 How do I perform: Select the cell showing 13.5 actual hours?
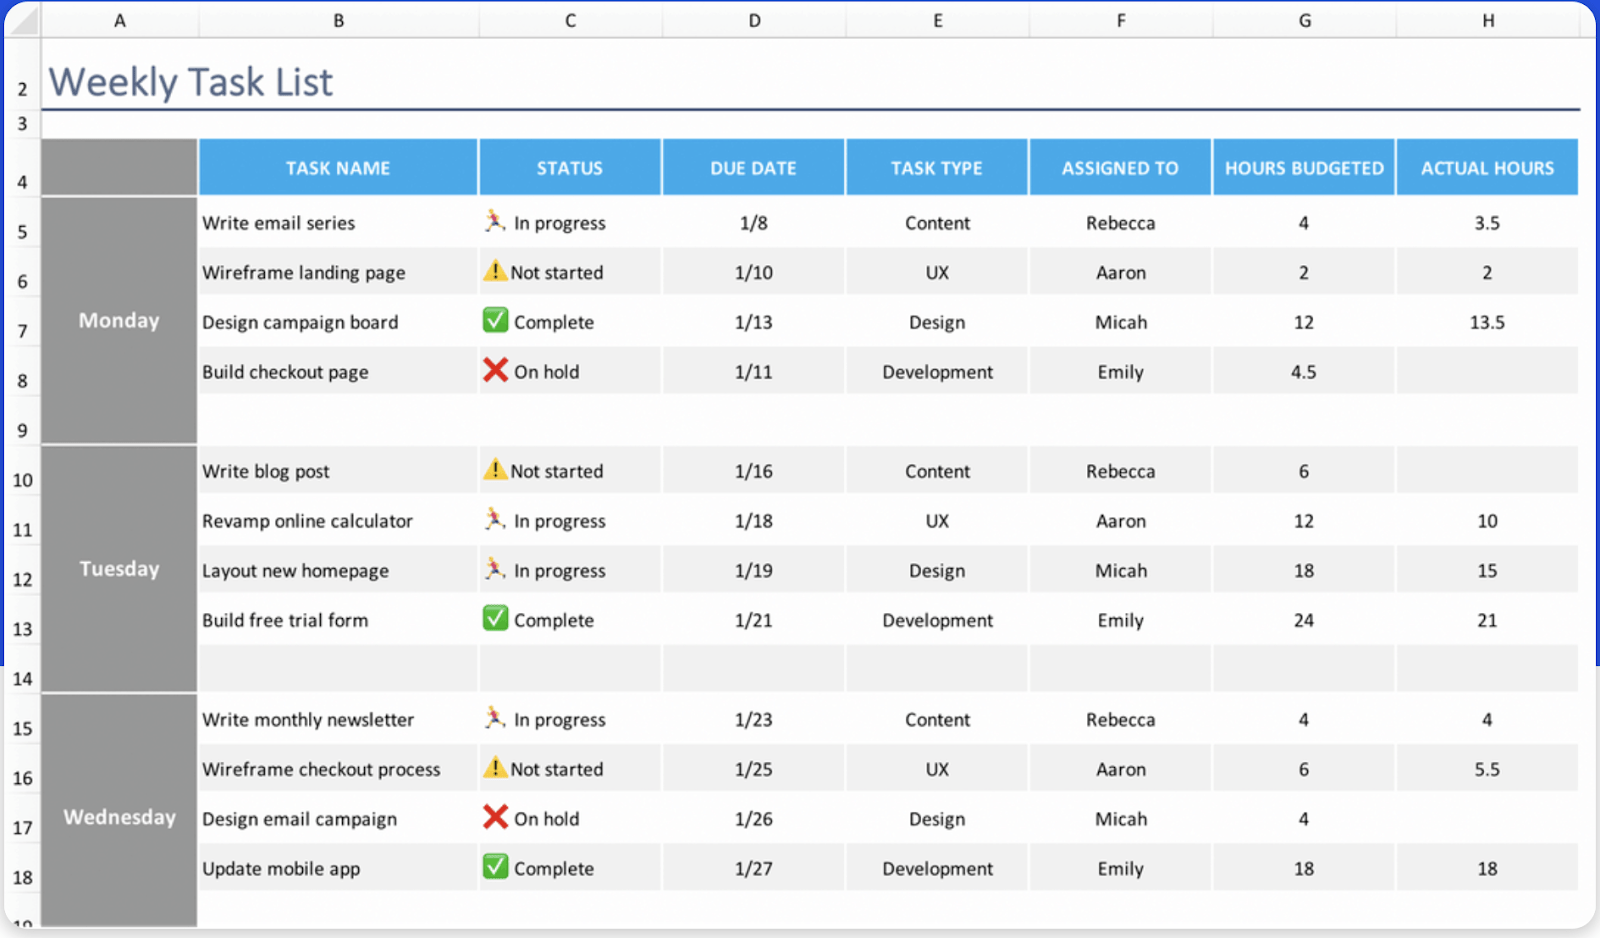1487,321
